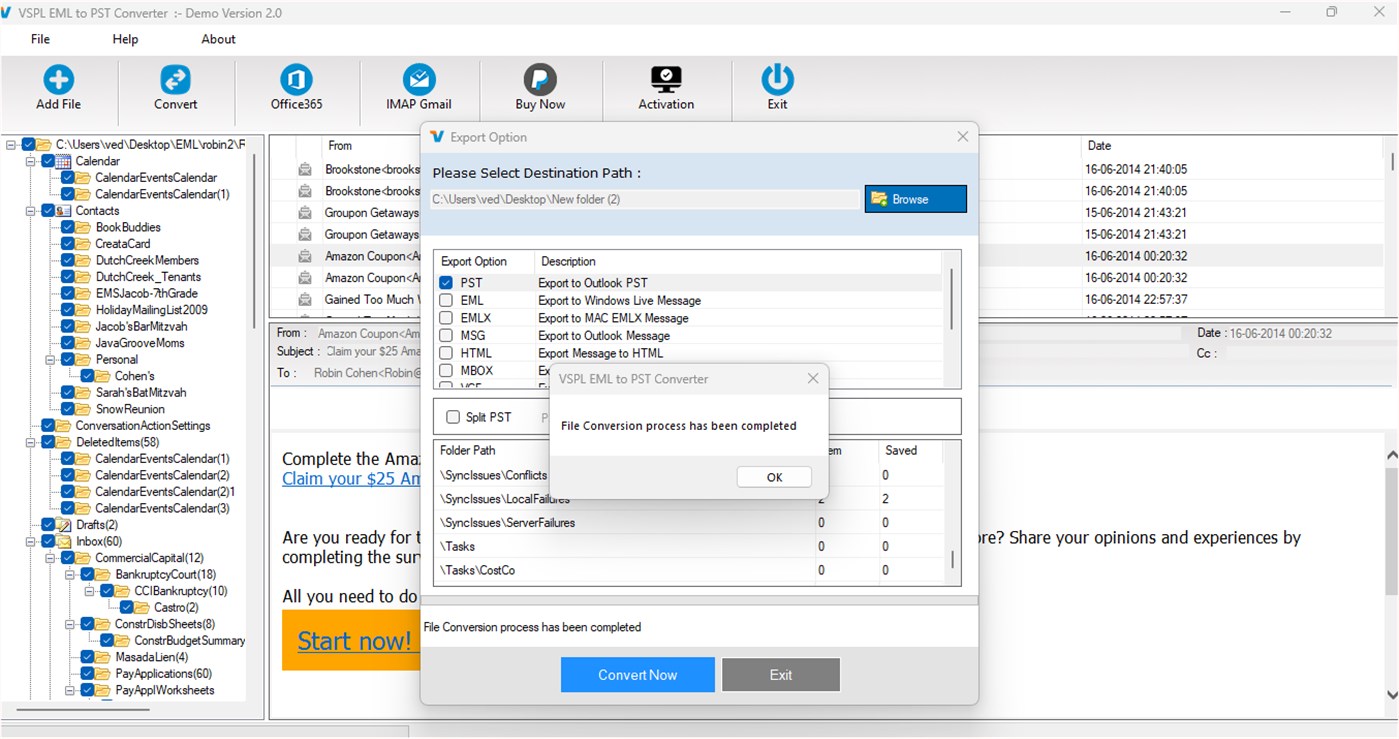Image resolution: width=1399 pixels, height=739 pixels.
Task: Click OK on the completion dialog
Action: (773, 477)
